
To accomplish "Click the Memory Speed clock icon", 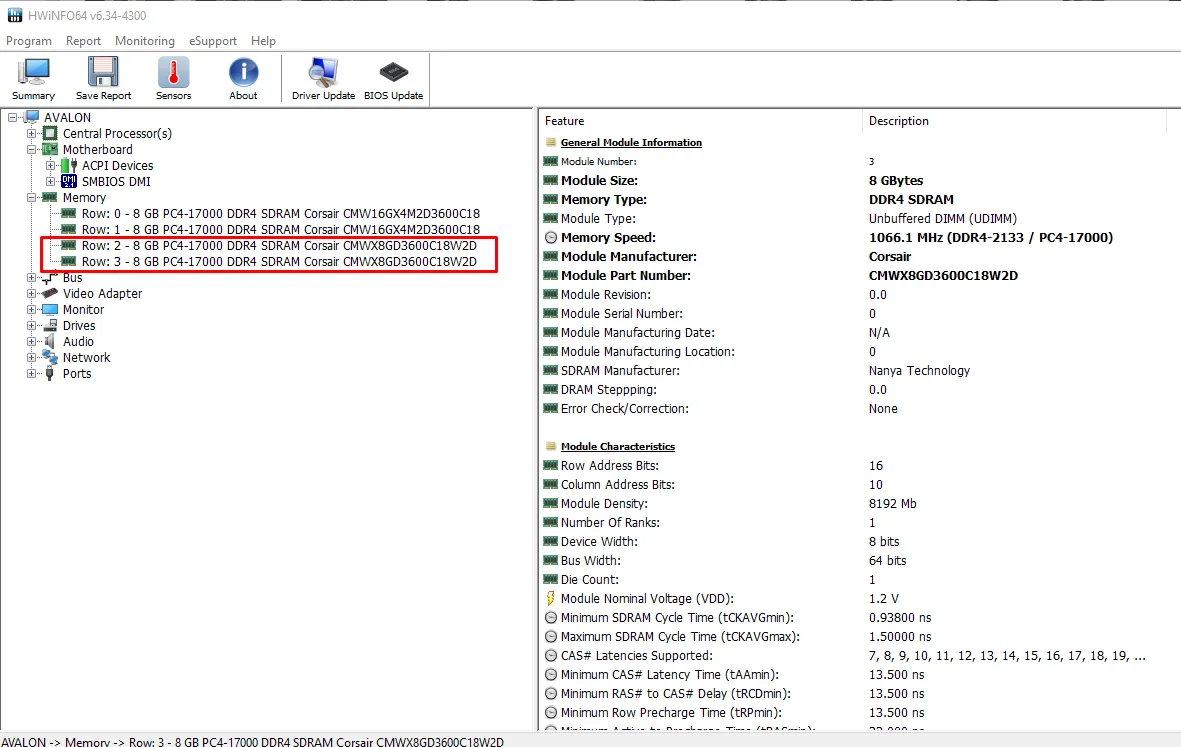I will click(551, 237).
